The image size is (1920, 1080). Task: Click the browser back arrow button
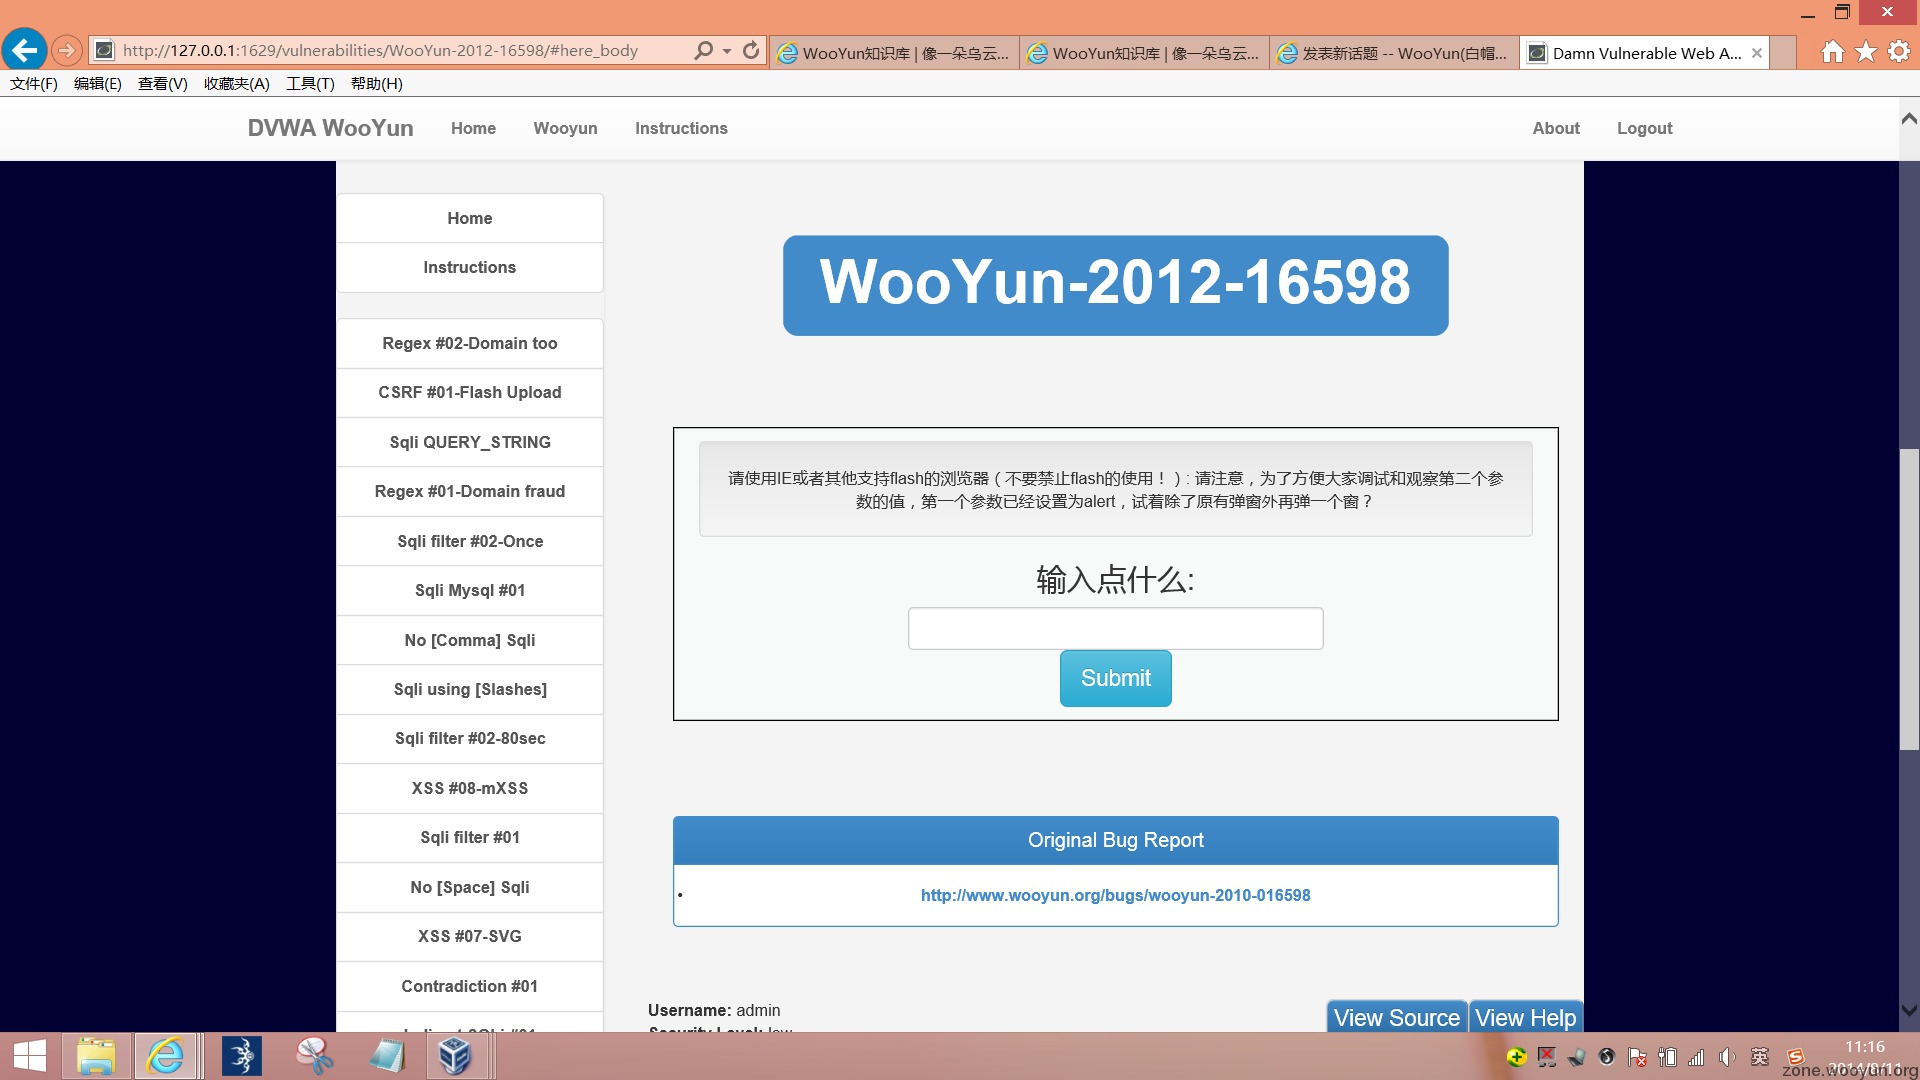pos(24,50)
